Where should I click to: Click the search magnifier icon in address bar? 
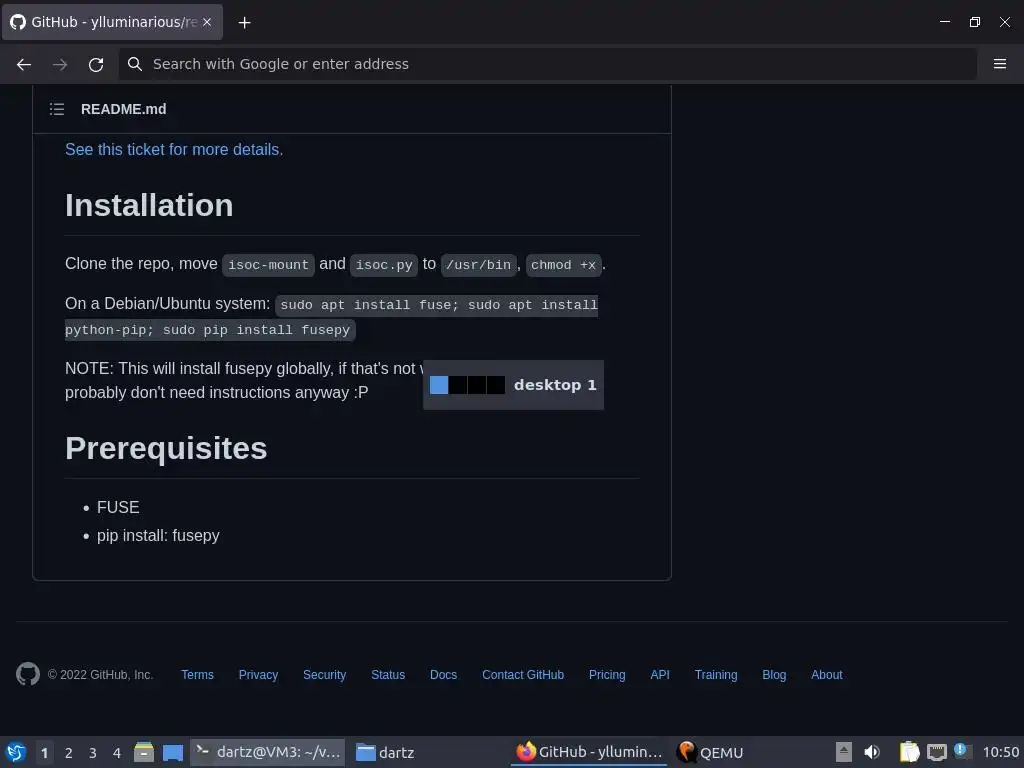click(x=135, y=64)
